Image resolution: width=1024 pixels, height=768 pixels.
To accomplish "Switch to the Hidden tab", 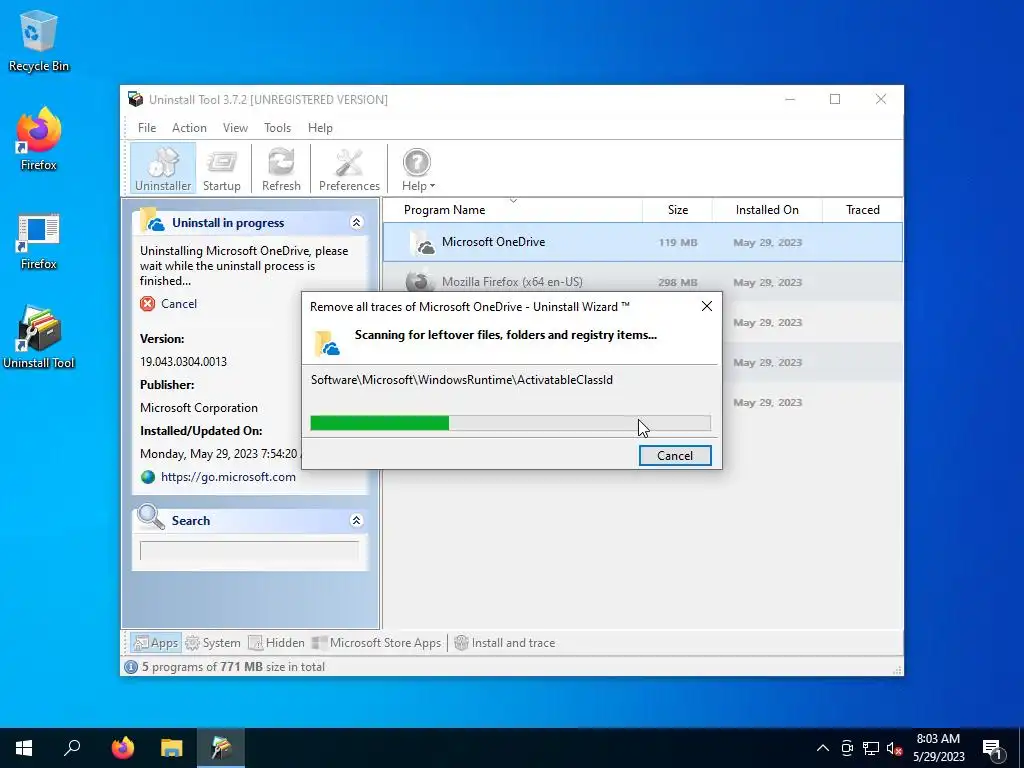I will point(276,643).
